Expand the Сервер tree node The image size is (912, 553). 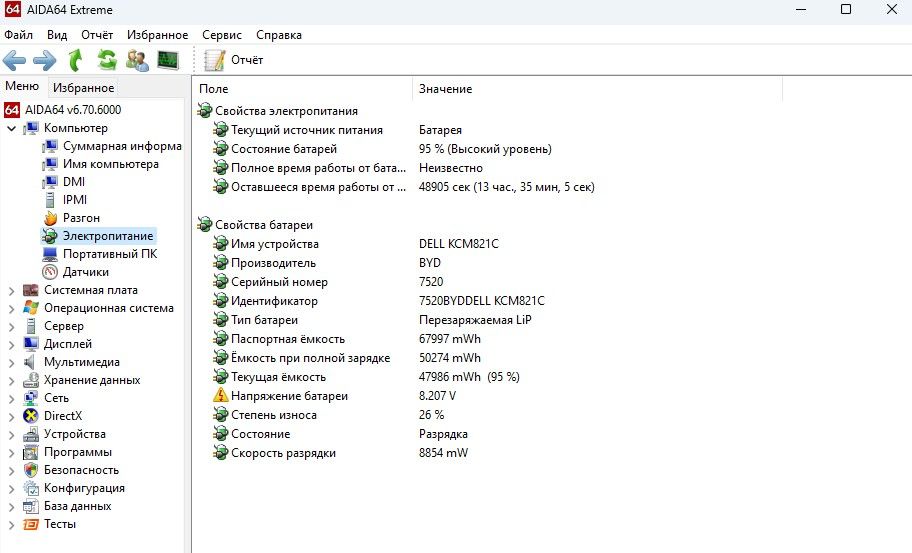(12, 327)
